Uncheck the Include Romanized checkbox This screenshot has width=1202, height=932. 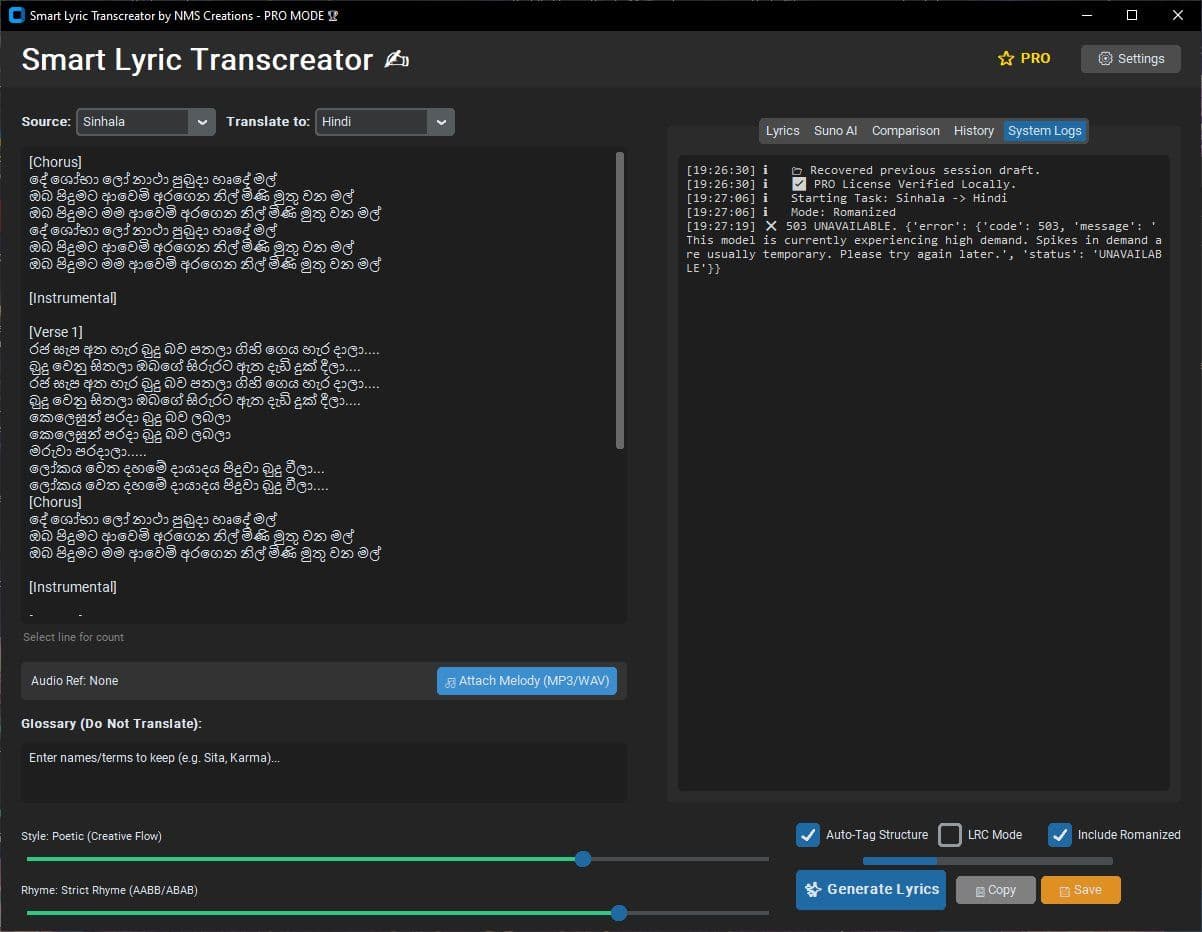(x=1060, y=835)
